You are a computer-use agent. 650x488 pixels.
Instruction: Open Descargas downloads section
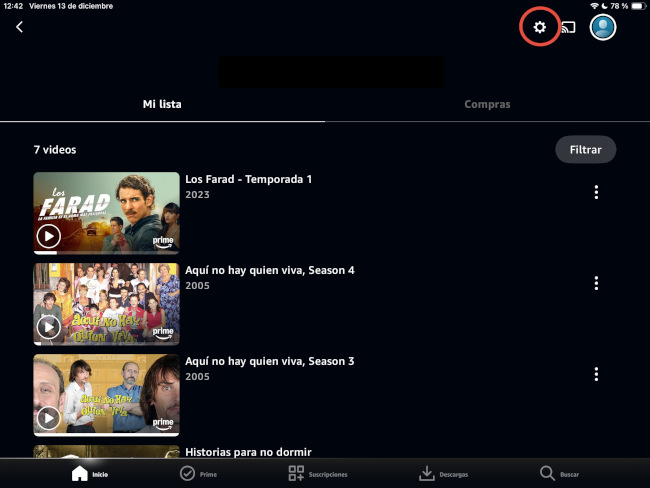pyautogui.click(x=442, y=473)
